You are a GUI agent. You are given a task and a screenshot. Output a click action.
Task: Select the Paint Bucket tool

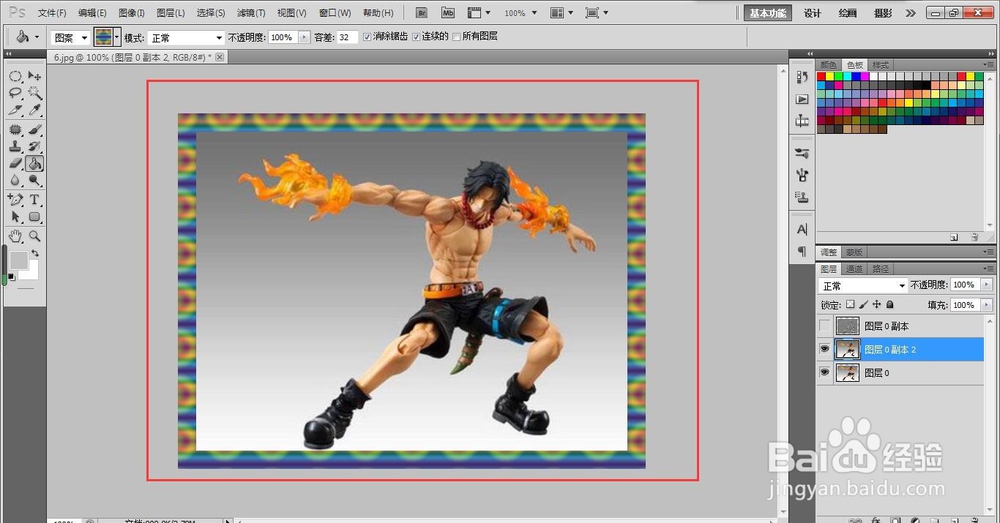point(34,164)
